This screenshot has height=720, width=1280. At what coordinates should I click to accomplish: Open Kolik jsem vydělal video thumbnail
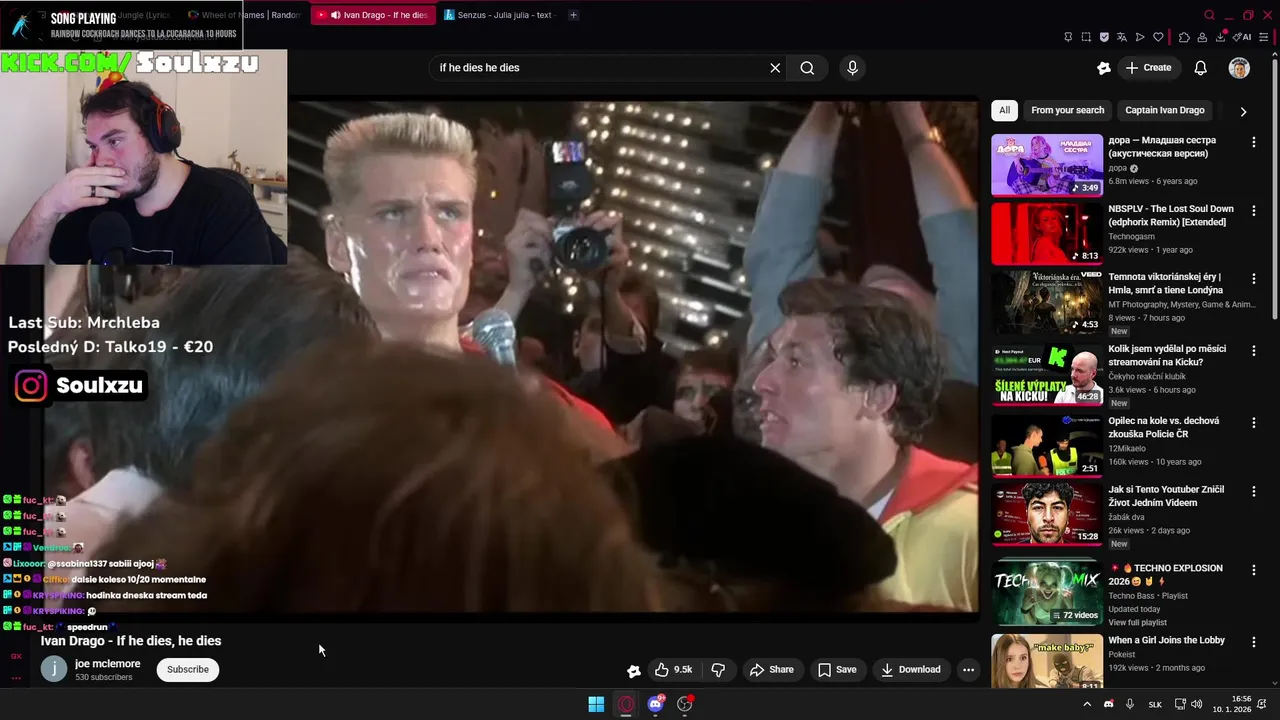[x=1047, y=376]
